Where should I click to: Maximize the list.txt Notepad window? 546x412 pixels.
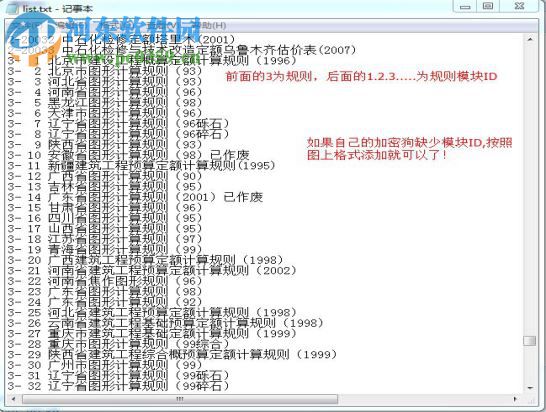click(488, 6)
